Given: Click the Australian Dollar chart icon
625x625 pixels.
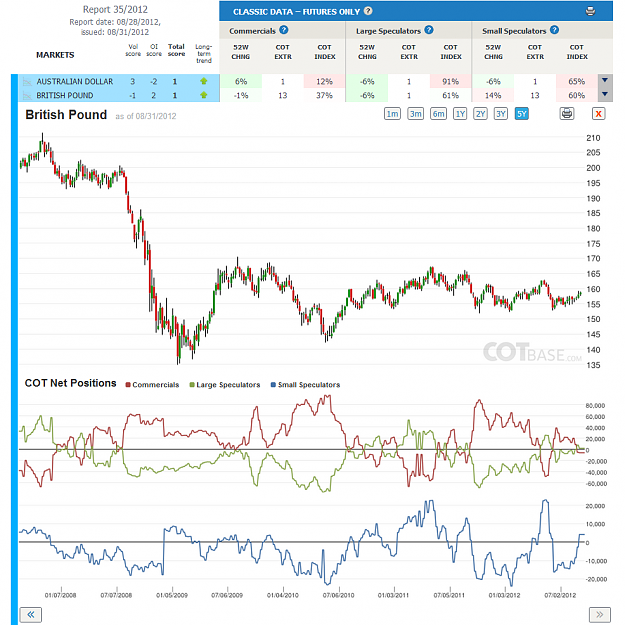Looking at the screenshot, I should pos(27,82).
